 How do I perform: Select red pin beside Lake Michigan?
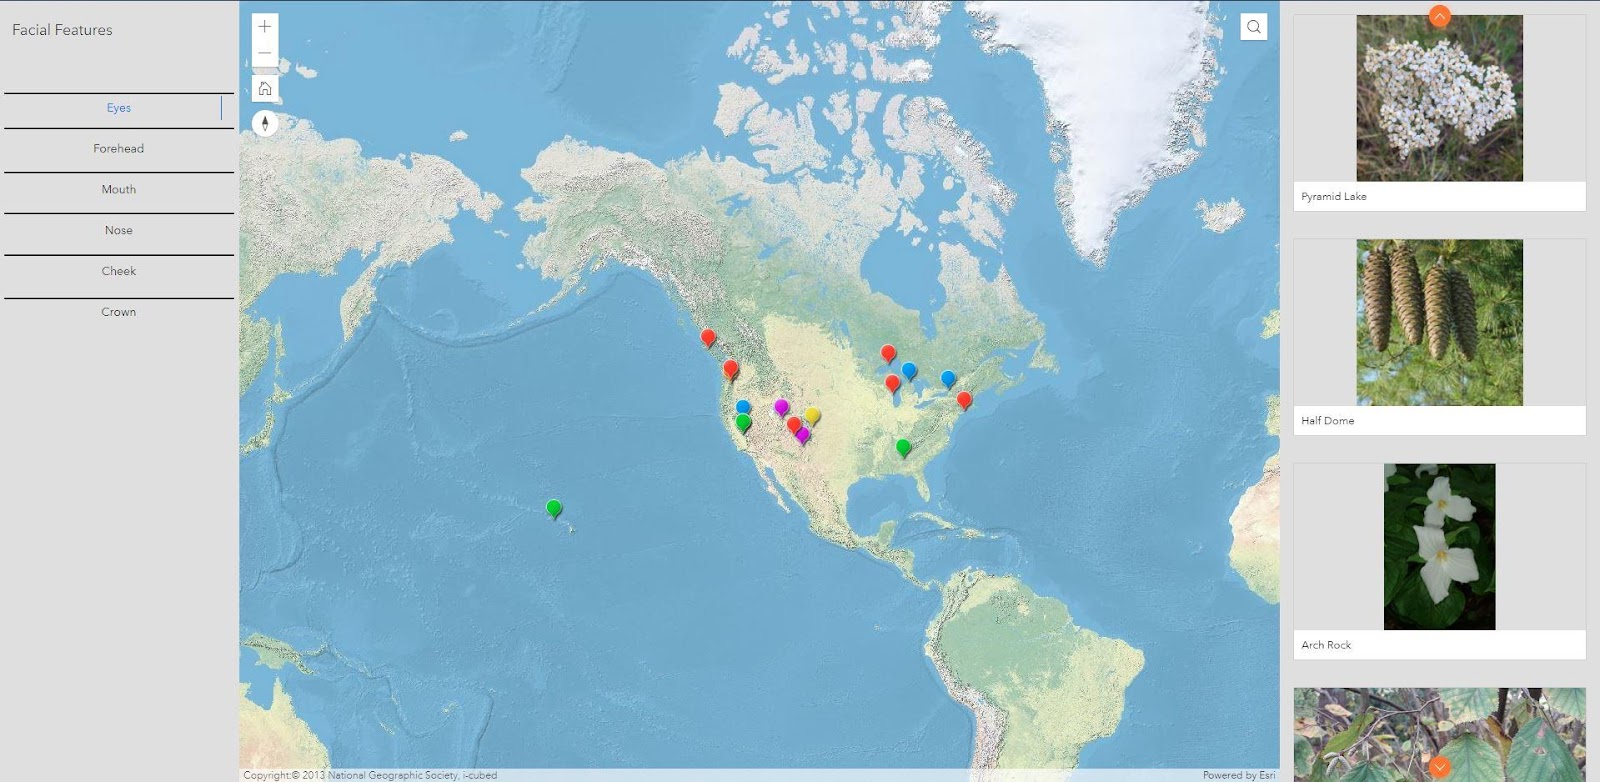[x=893, y=383]
